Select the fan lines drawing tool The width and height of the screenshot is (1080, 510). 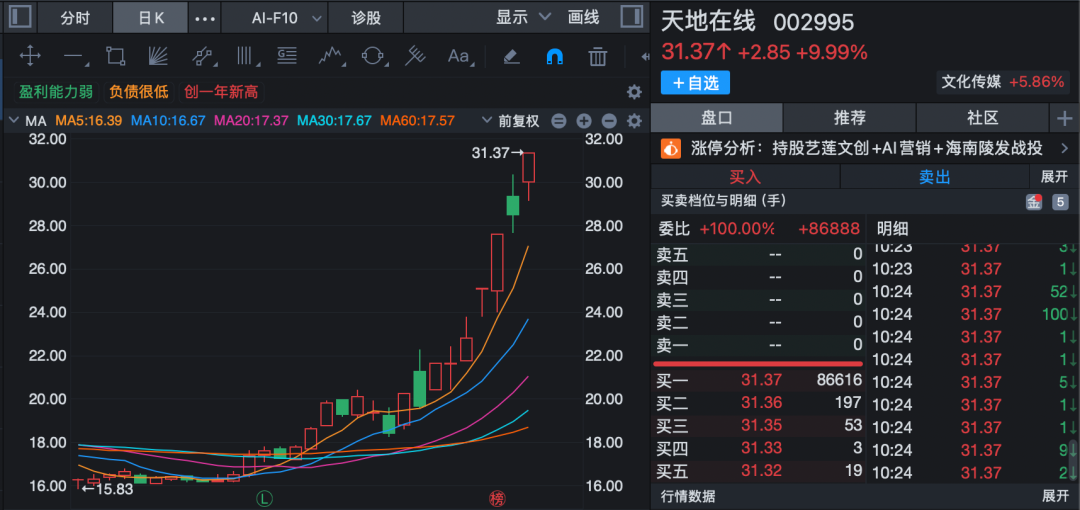157,56
